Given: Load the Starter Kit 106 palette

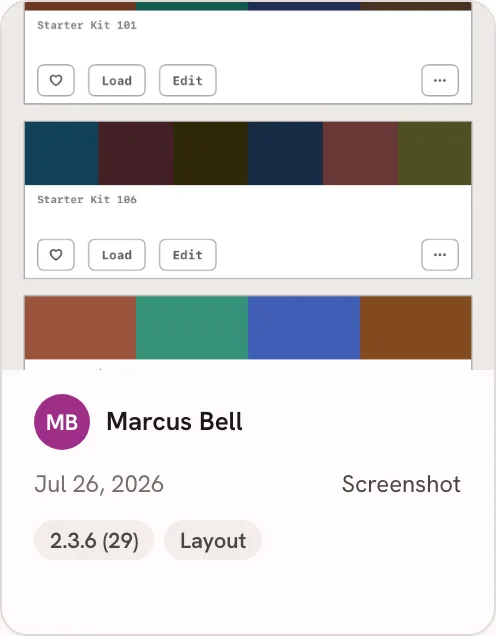Looking at the screenshot, I should (117, 255).
